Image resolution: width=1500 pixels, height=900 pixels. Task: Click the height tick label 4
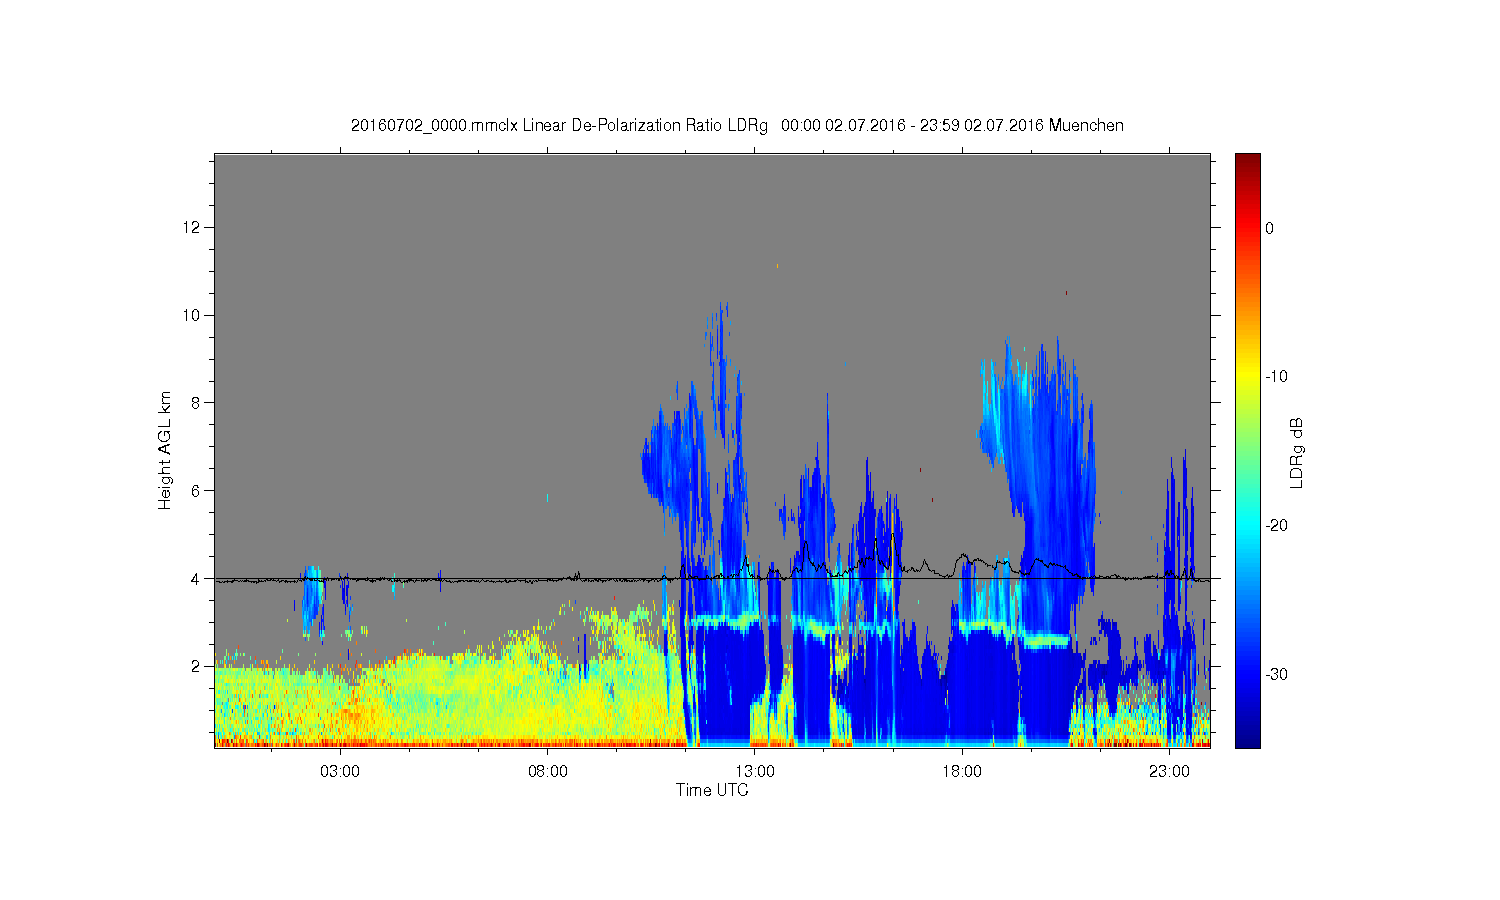pyautogui.click(x=196, y=578)
